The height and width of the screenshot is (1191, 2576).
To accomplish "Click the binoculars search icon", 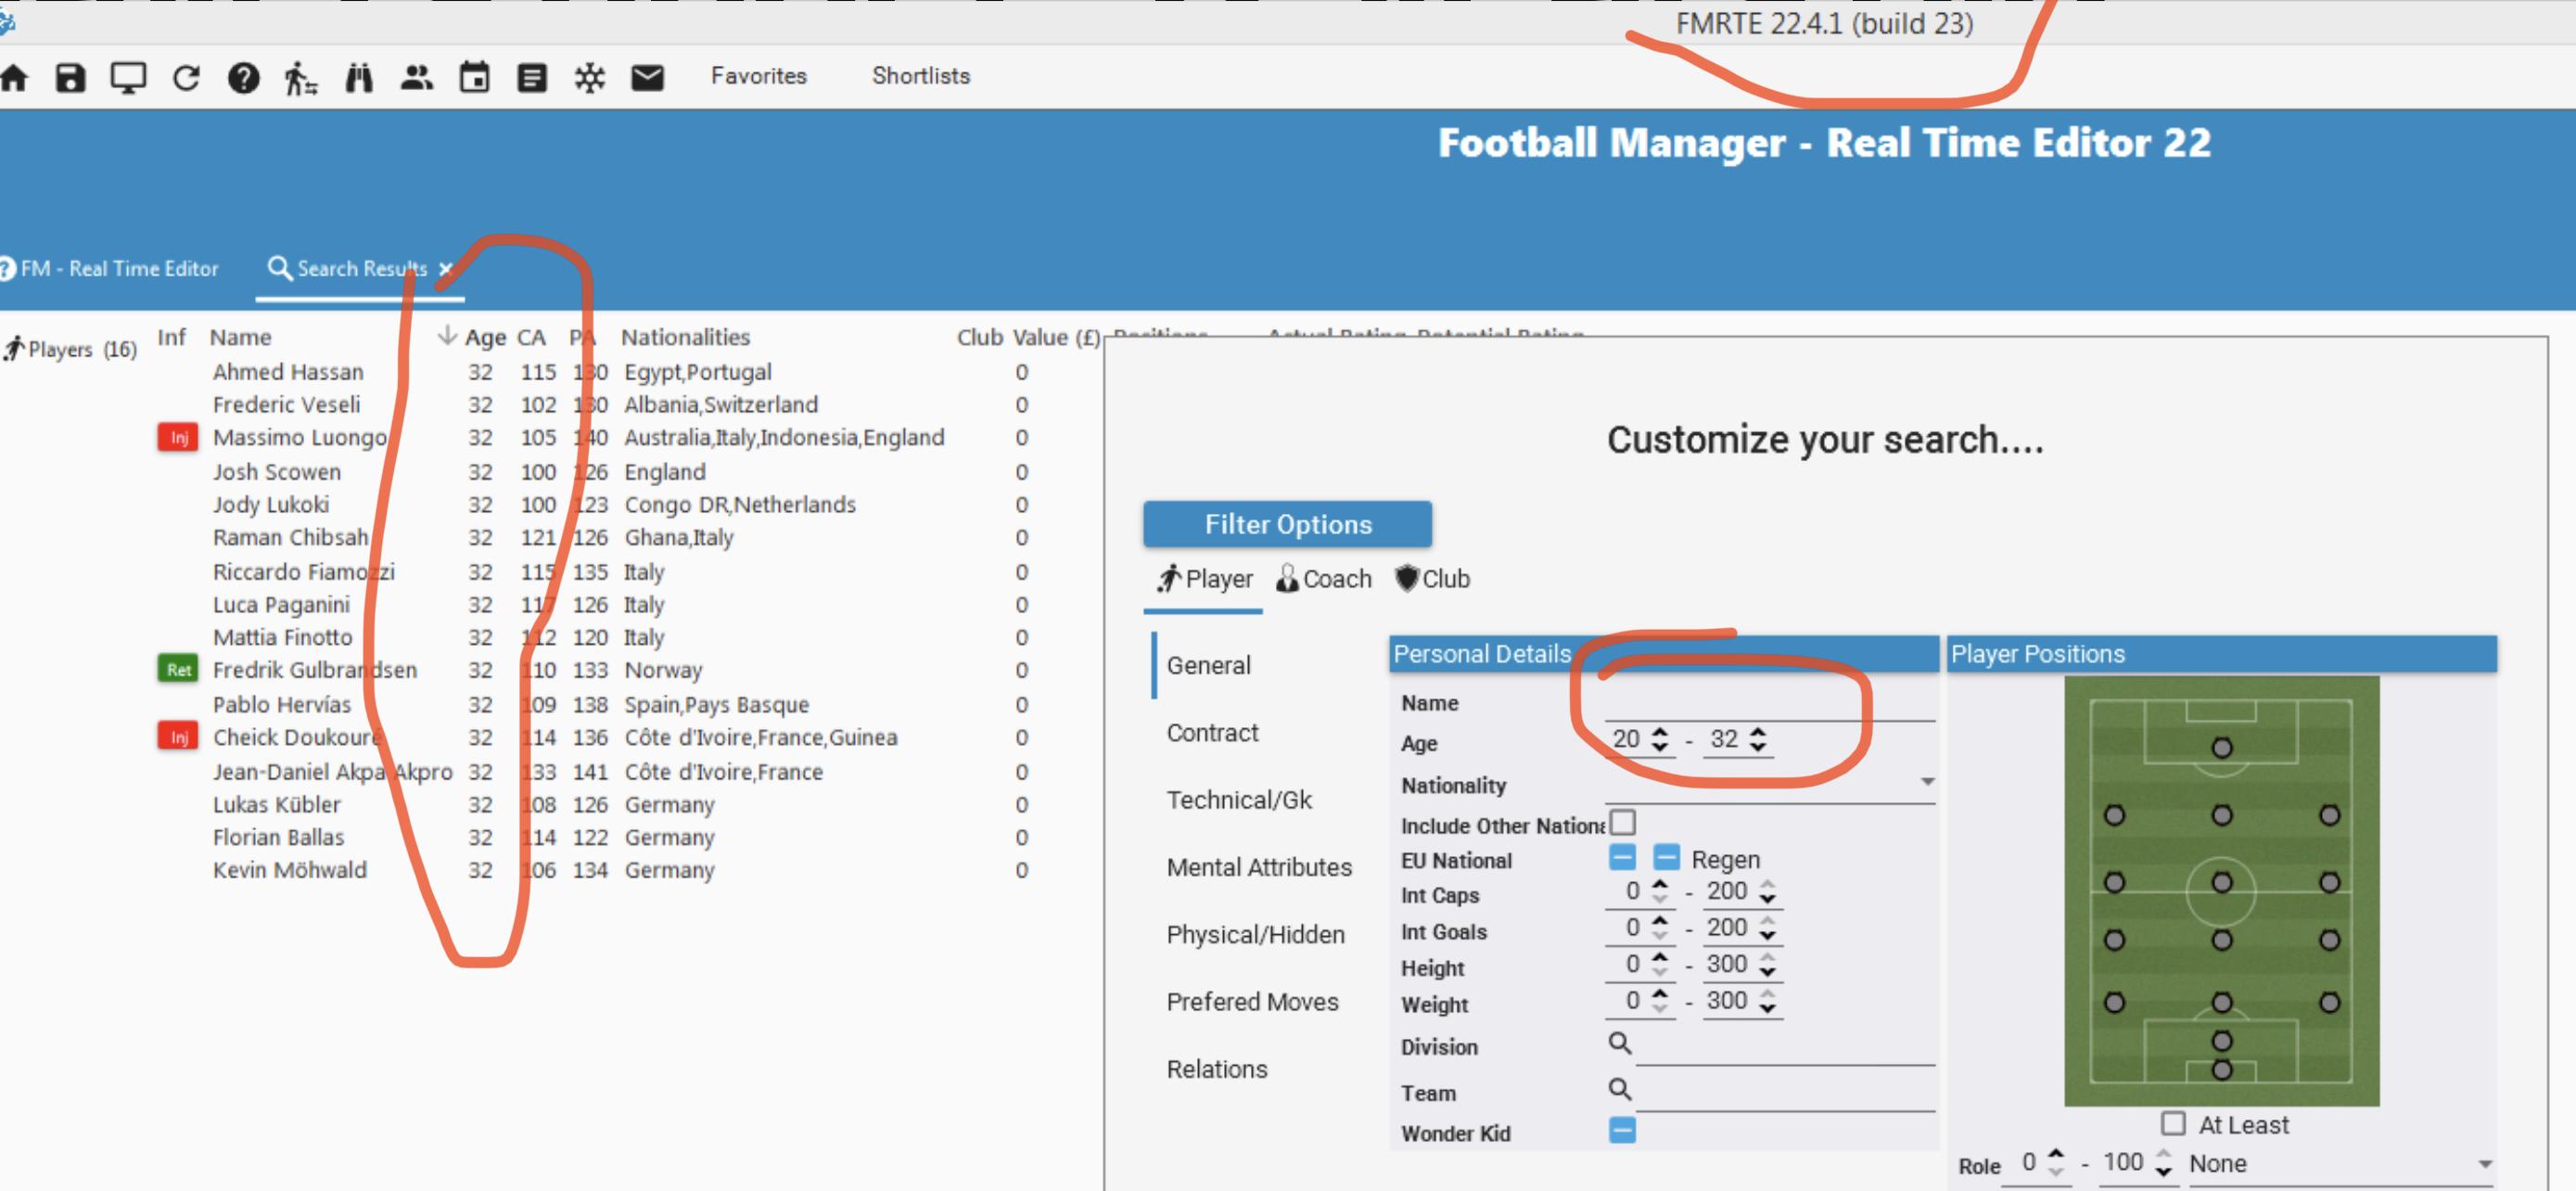I will click(359, 78).
